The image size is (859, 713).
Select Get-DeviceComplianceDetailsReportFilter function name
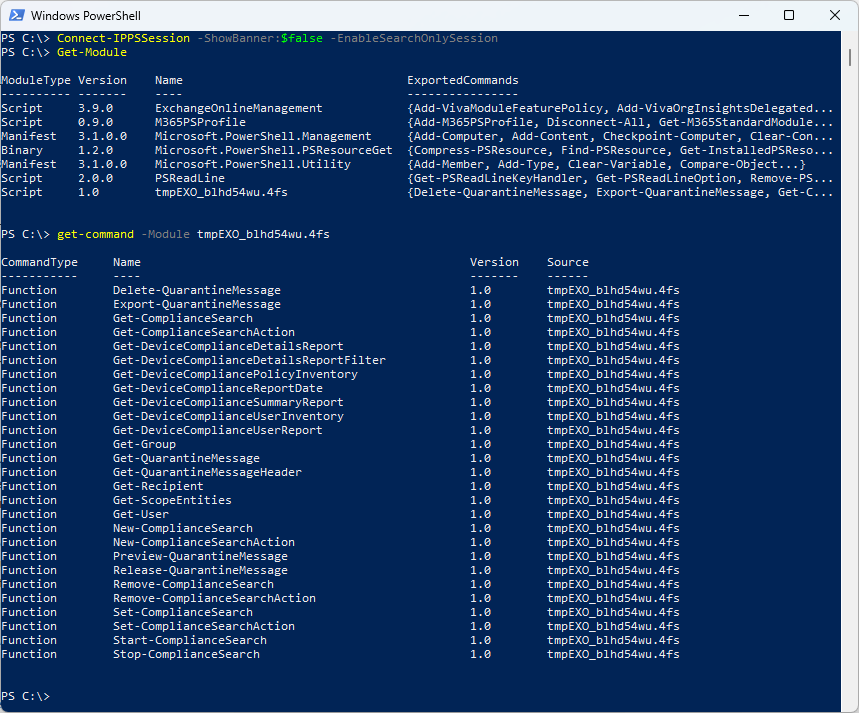click(x=249, y=360)
